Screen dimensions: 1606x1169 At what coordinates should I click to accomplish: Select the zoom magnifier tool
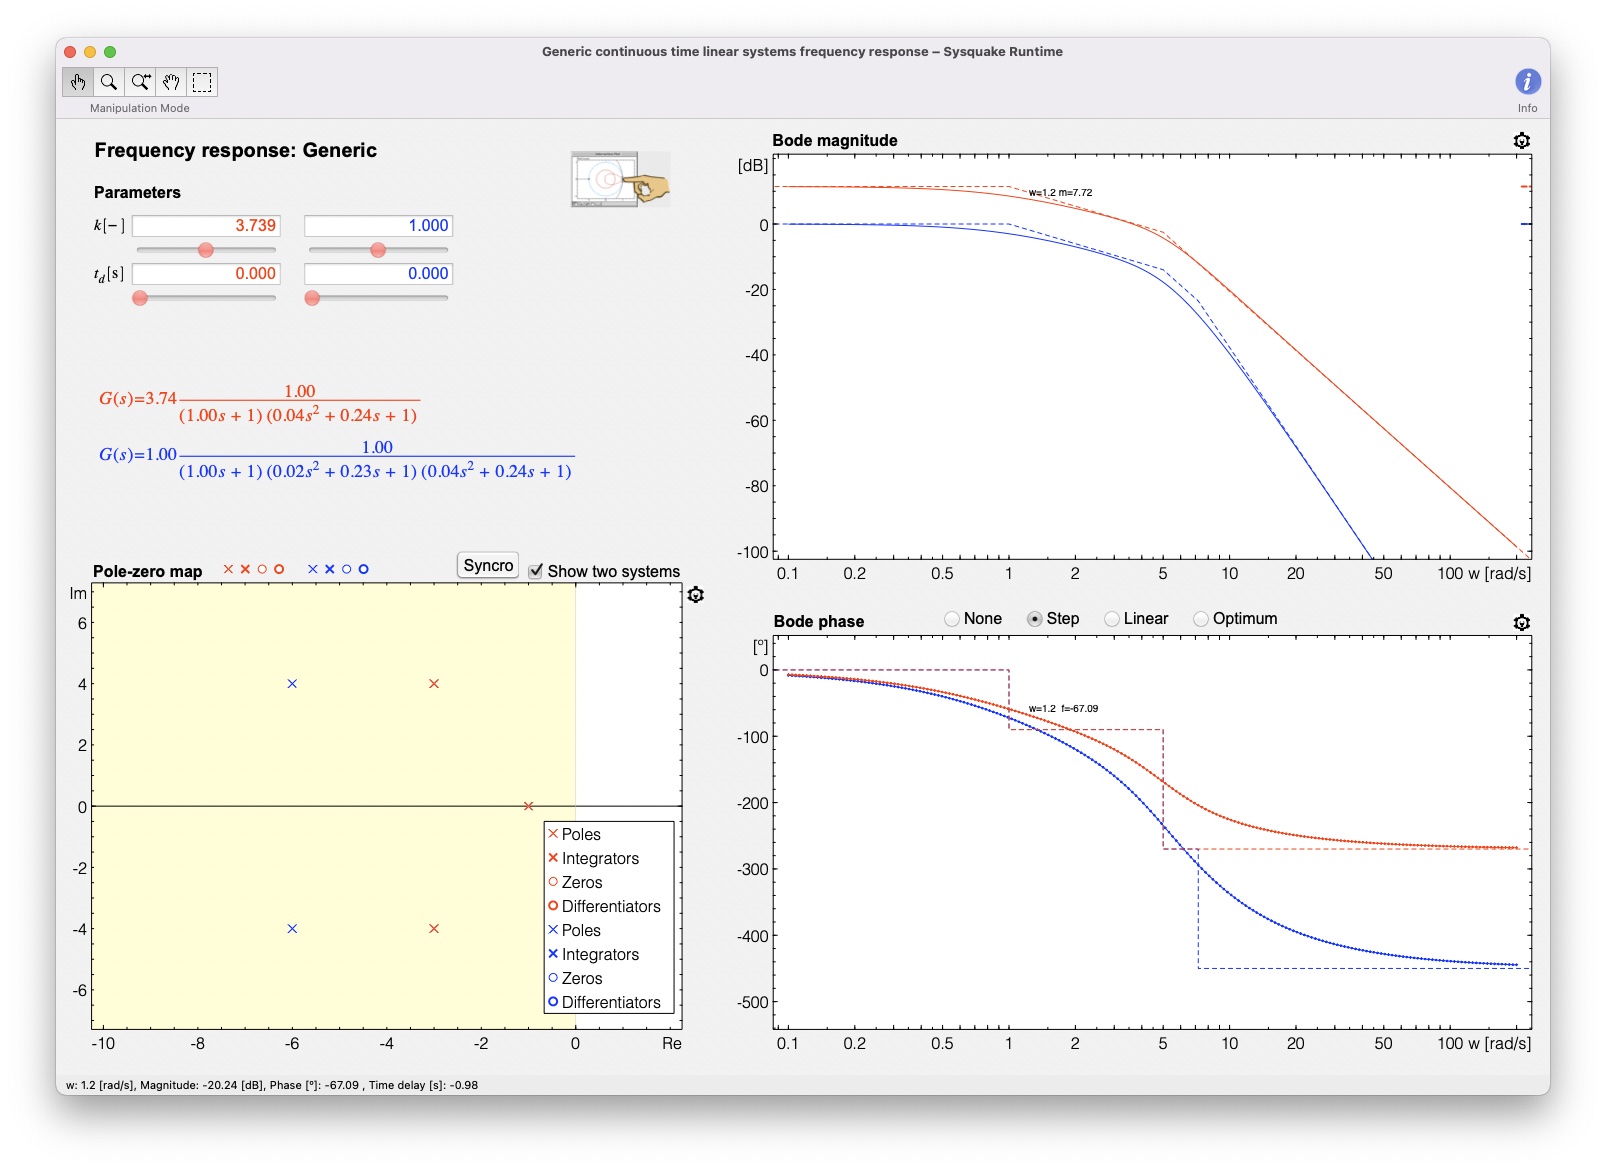pos(110,83)
